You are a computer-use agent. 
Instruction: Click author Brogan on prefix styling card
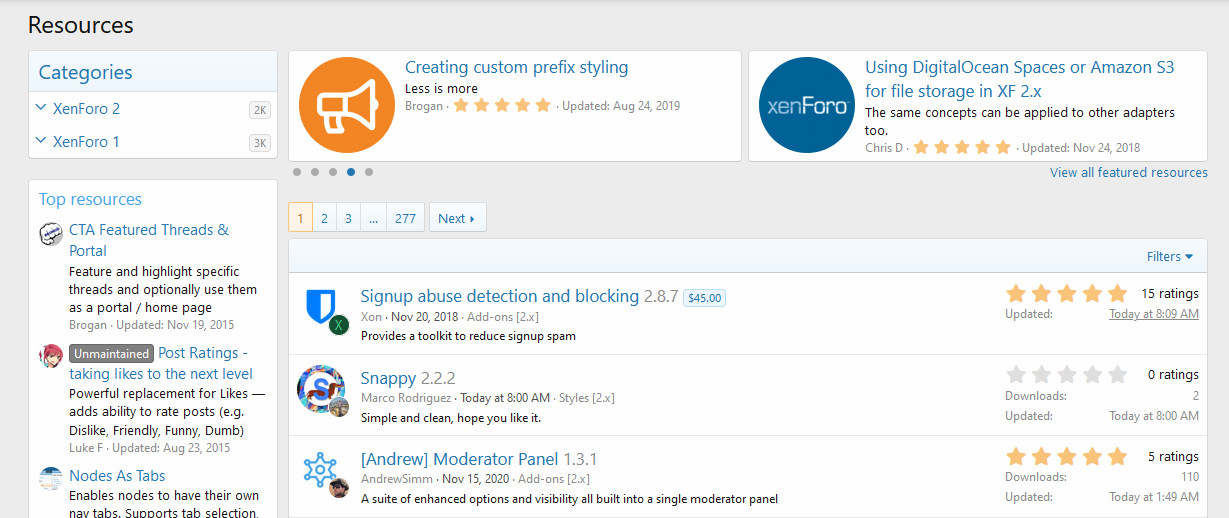(424, 106)
